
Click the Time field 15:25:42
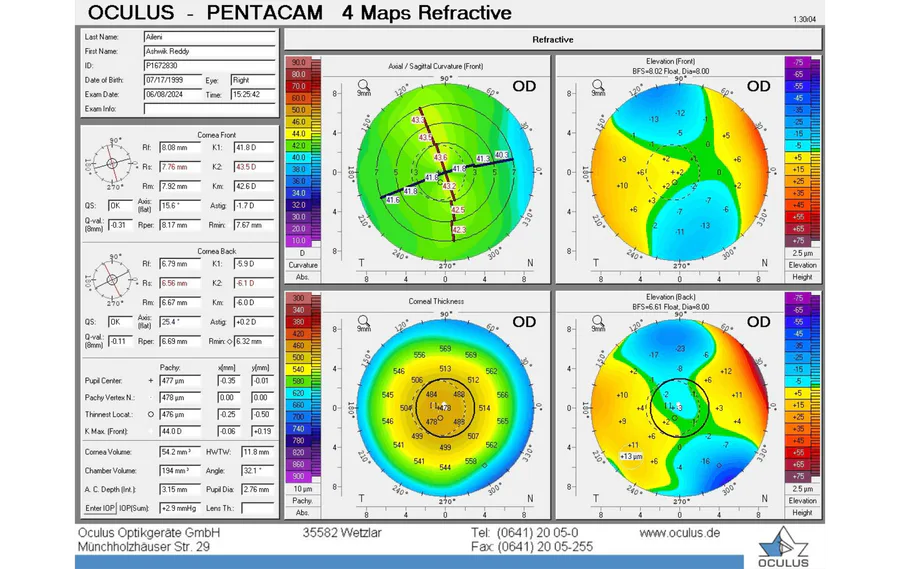click(x=253, y=94)
